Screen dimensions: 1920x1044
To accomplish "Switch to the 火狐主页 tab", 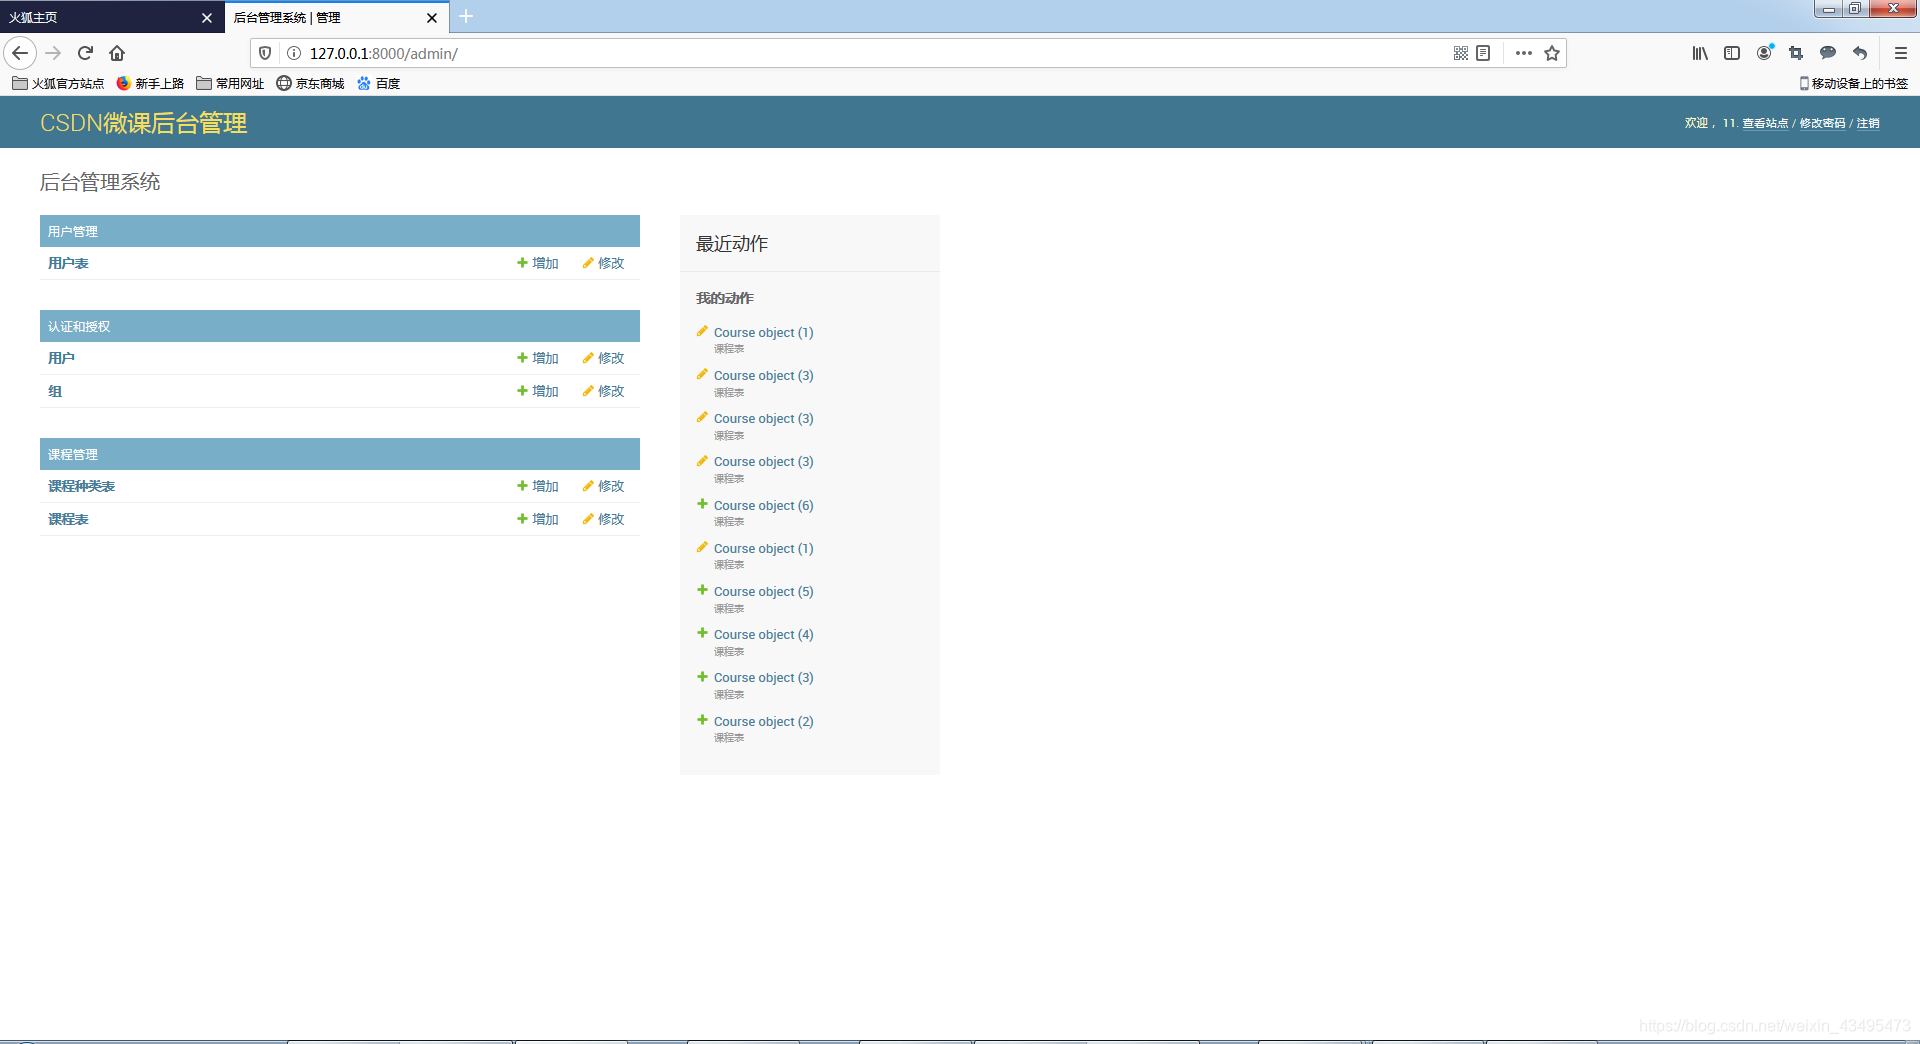I will [x=100, y=17].
